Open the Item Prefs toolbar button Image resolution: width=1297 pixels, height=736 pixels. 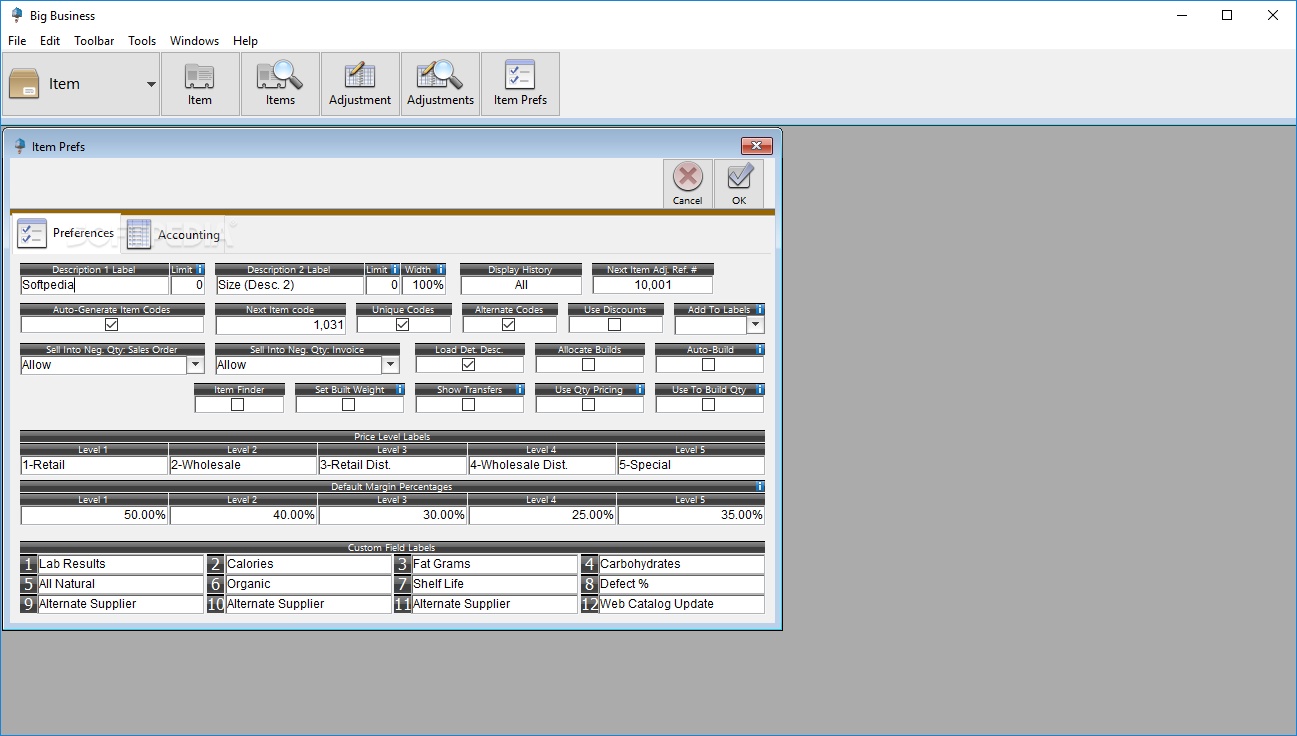(x=520, y=84)
